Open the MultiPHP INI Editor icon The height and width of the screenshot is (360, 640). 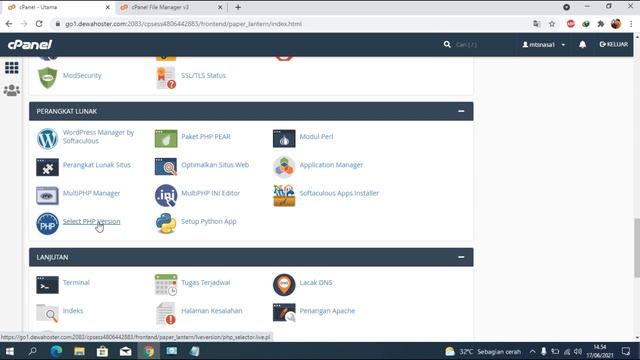(166, 195)
